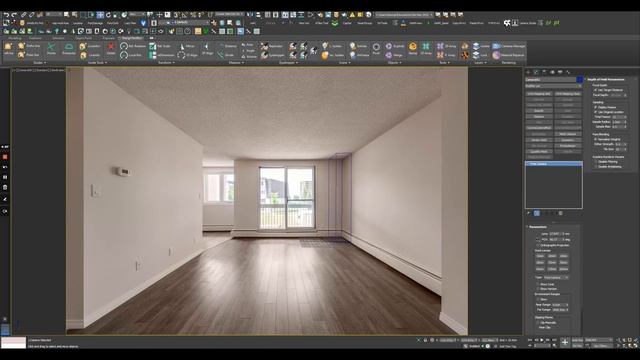640x360 pixels.
Task: Open the Object Paint ribbon tab
Action: [83, 38]
